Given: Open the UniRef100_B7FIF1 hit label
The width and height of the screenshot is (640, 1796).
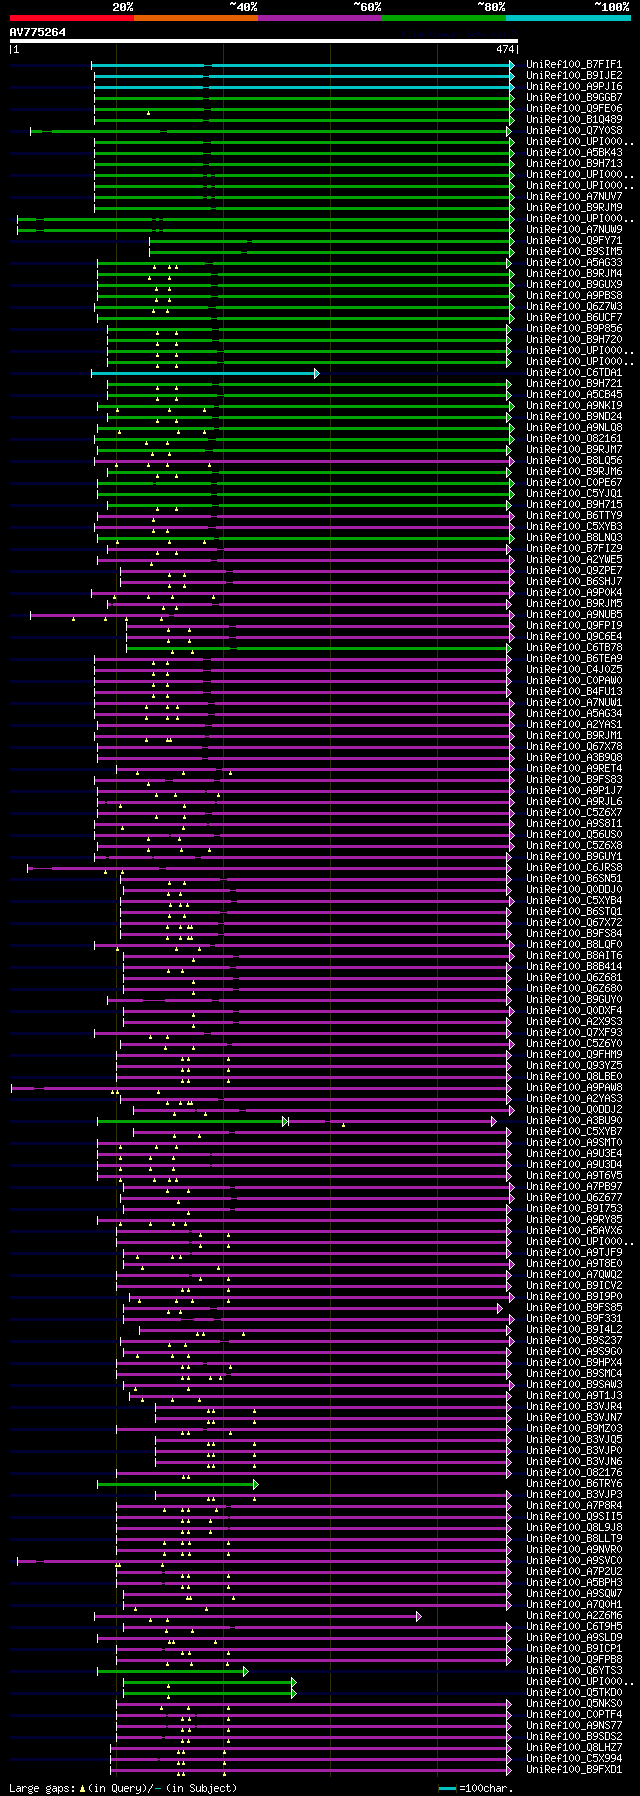Looking at the screenshot, I should 574,65.
